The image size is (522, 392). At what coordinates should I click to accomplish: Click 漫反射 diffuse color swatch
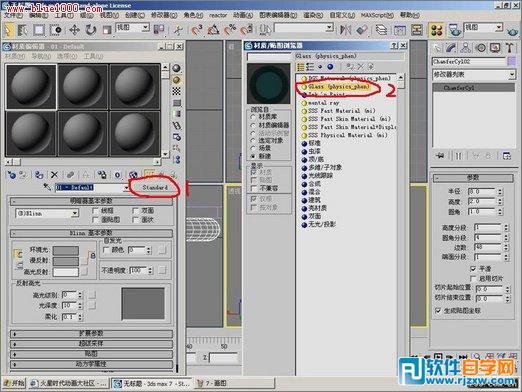tap(66, 261)
